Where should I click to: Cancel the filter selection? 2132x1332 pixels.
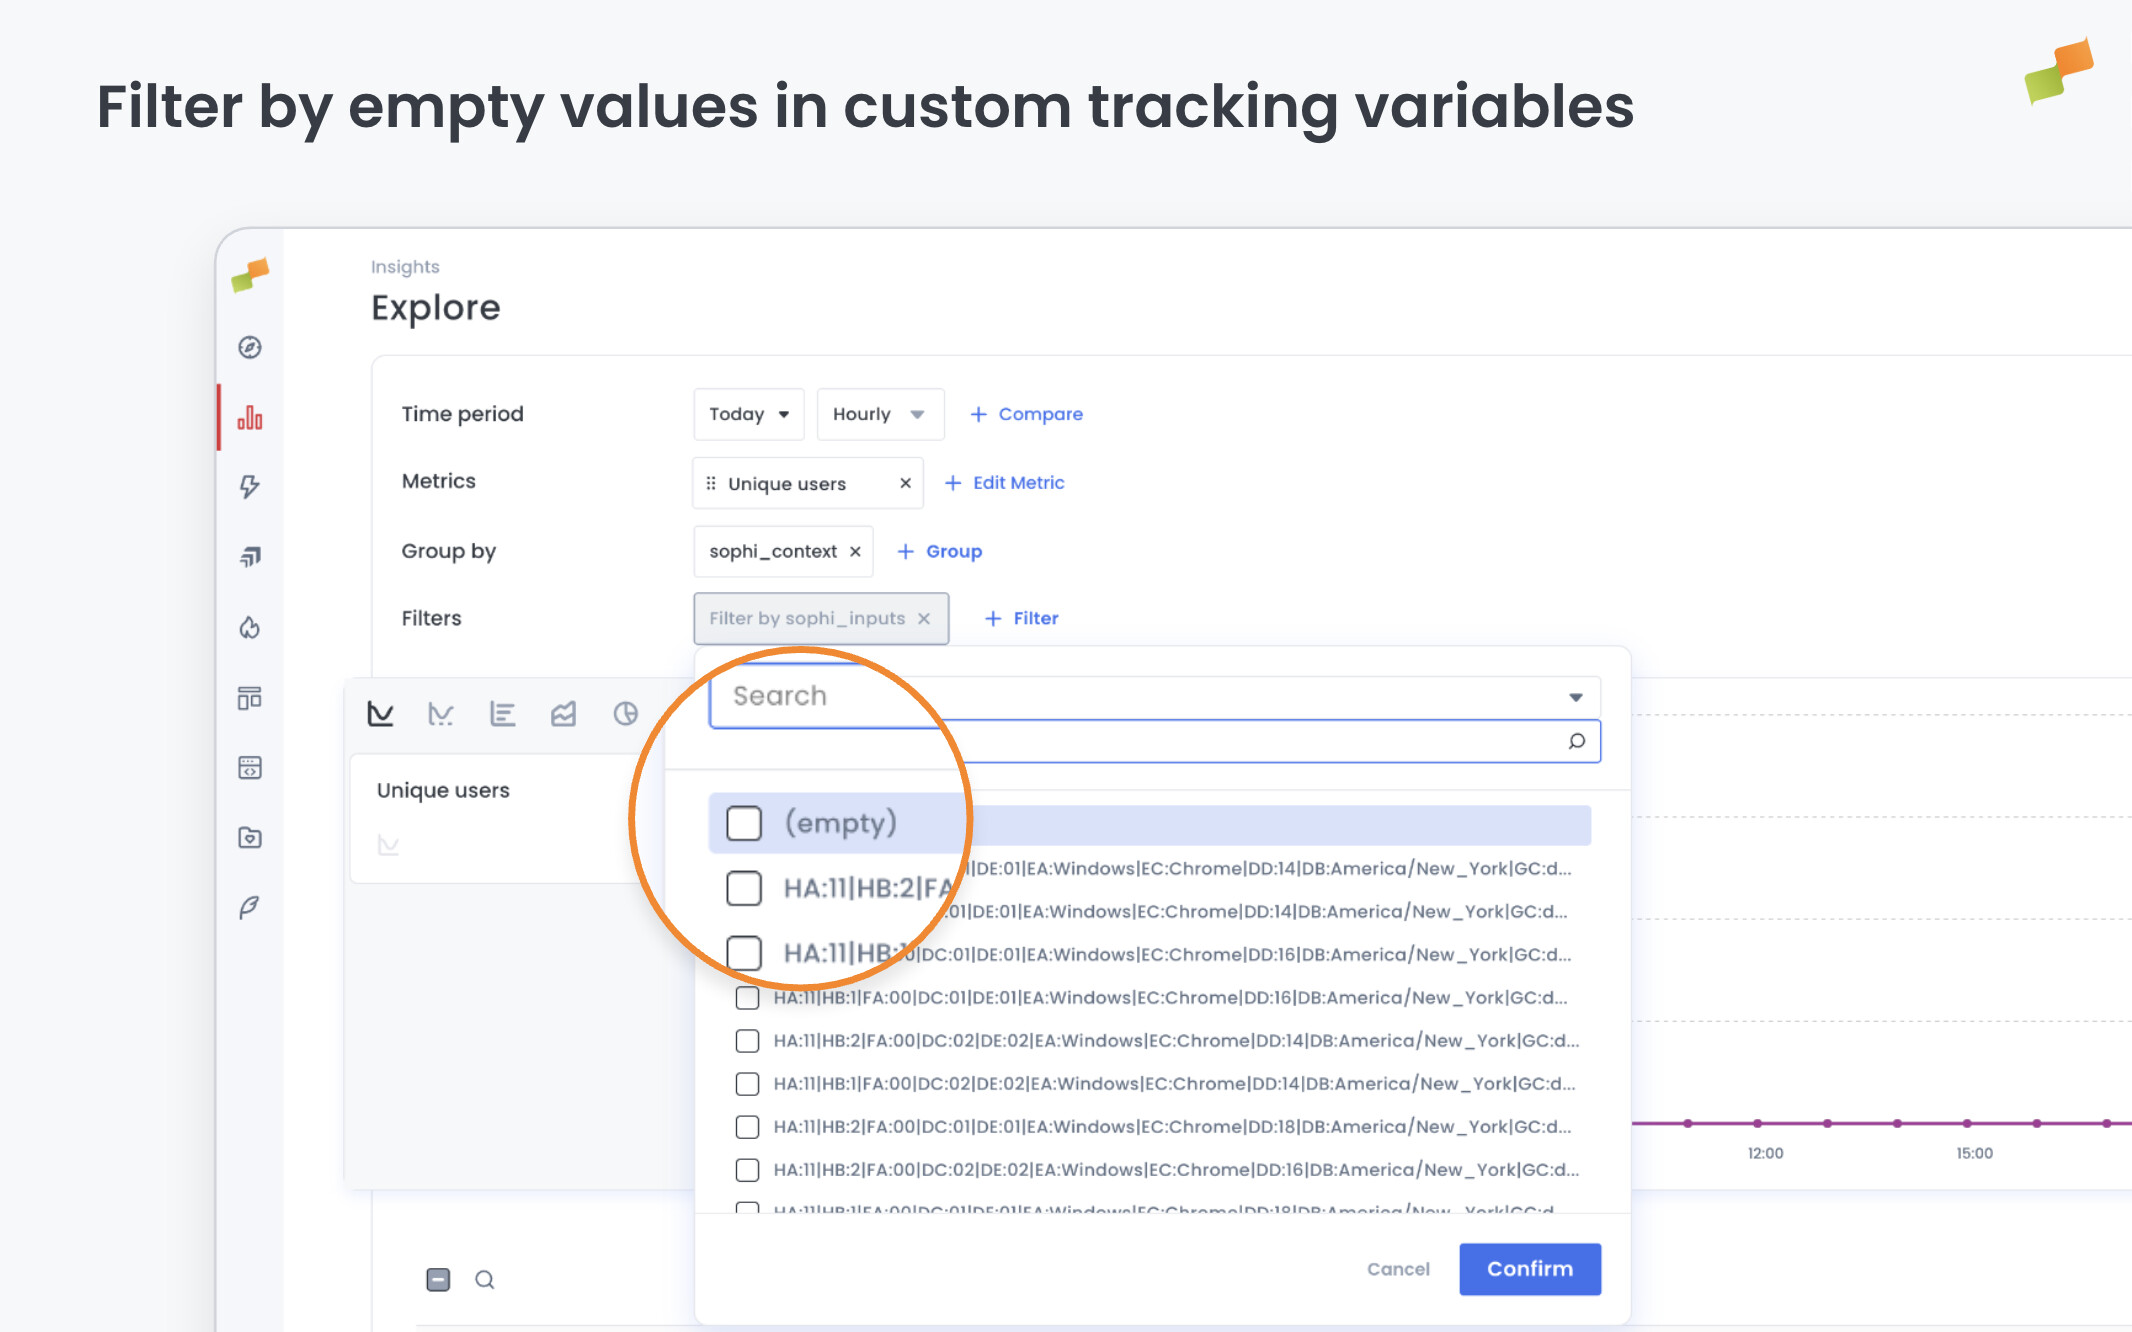[1398, 1268]
